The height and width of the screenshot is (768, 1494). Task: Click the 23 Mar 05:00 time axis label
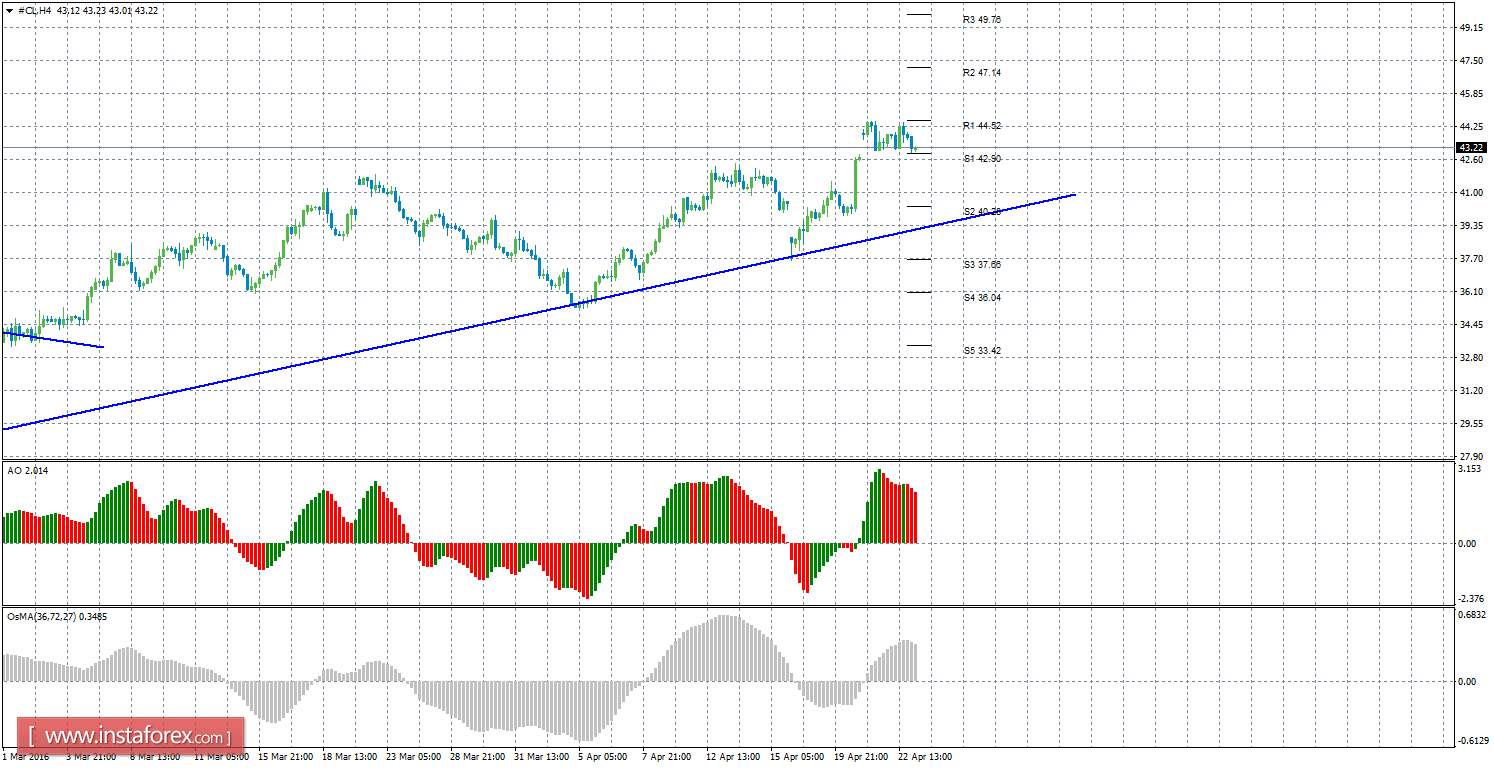click(413, 757)
